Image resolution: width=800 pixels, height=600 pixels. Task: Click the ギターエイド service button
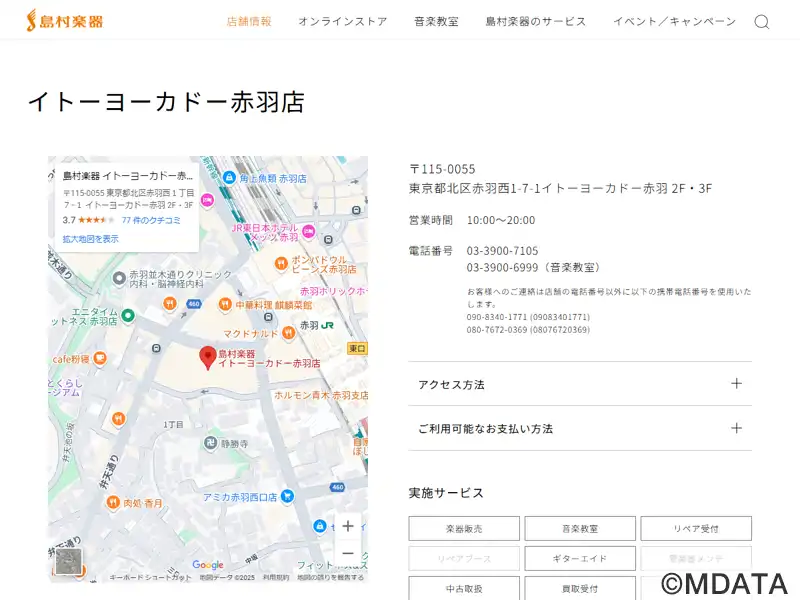pos(580,558)
